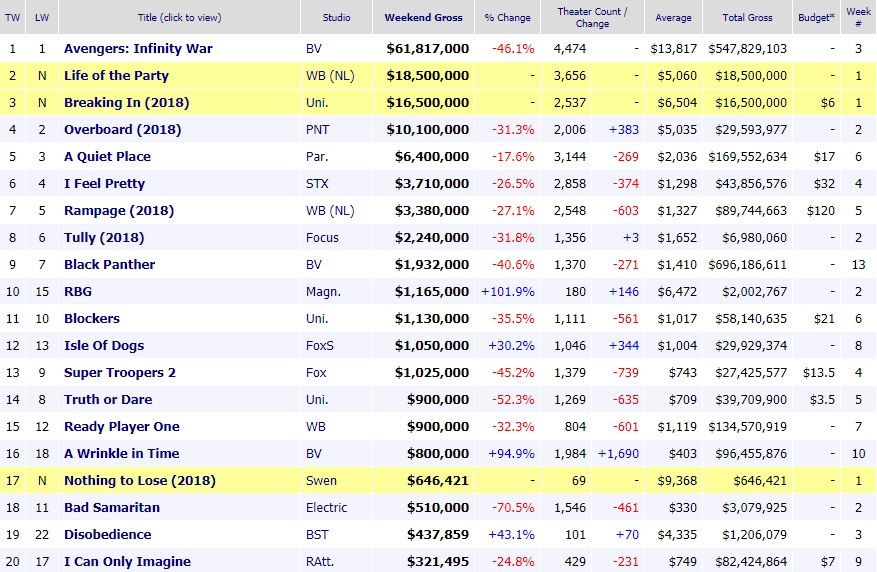The height and width of the screenshot is (572, 877).
Task: Click RAtt. studio in I Can Only Imagine row
Action: tap(320, 561)
